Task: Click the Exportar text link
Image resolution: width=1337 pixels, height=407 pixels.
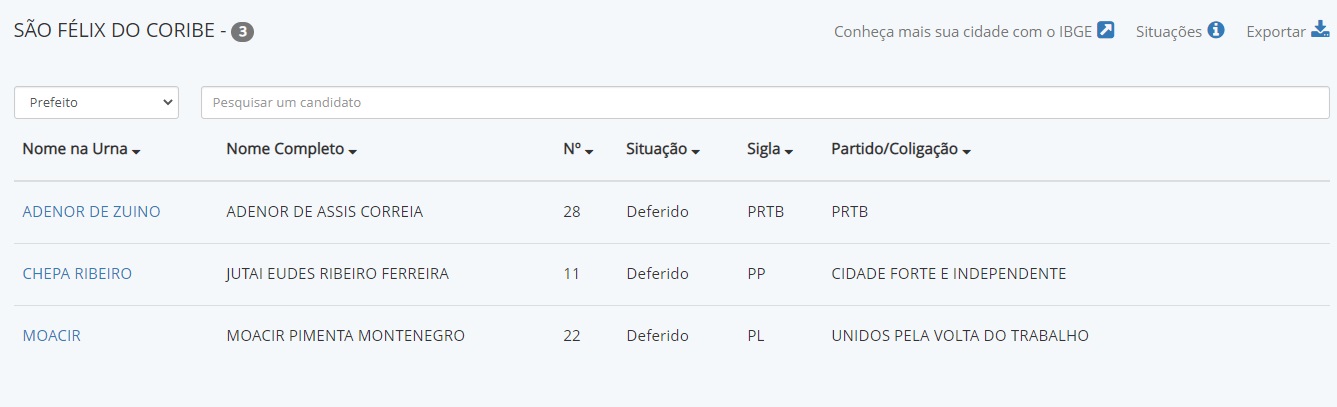Action: [1276, 31]
